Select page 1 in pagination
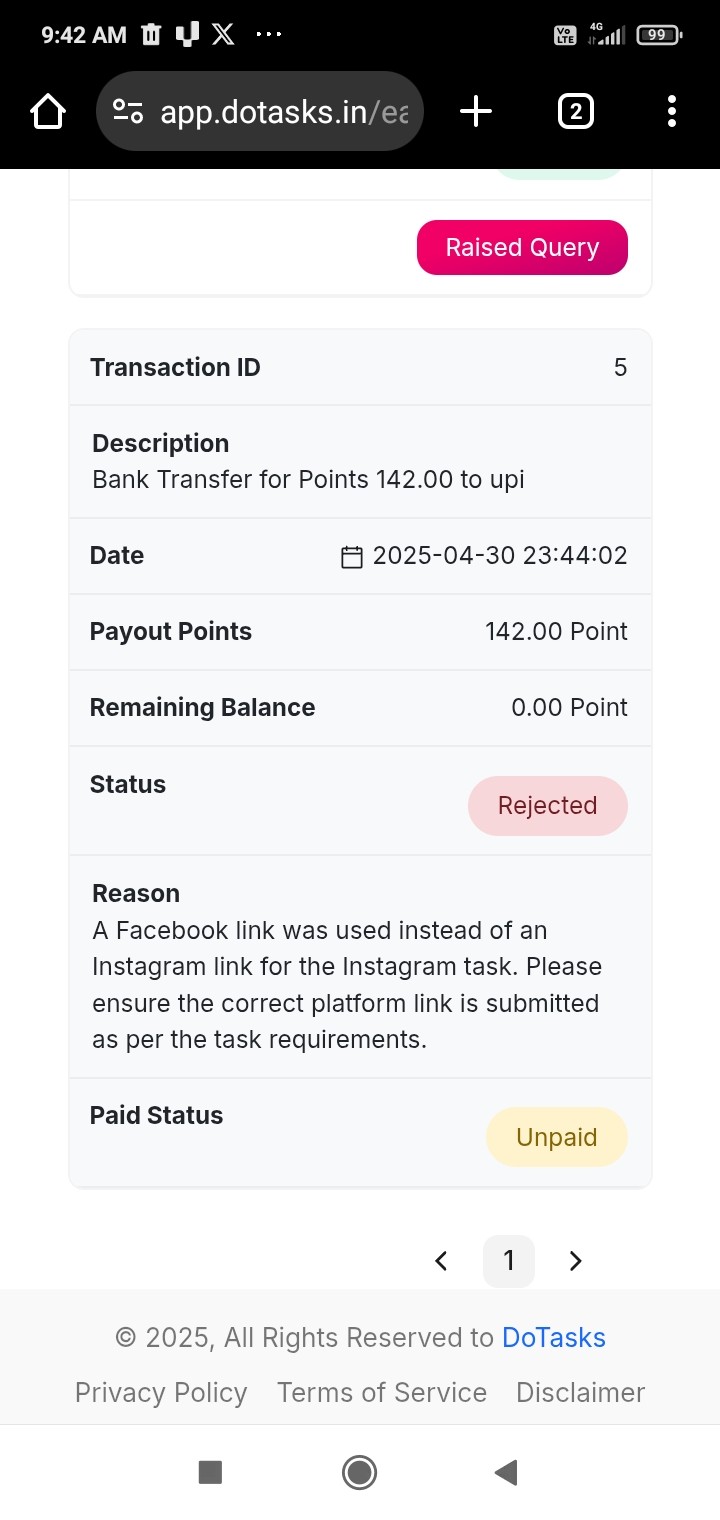 pos(509,1261)
